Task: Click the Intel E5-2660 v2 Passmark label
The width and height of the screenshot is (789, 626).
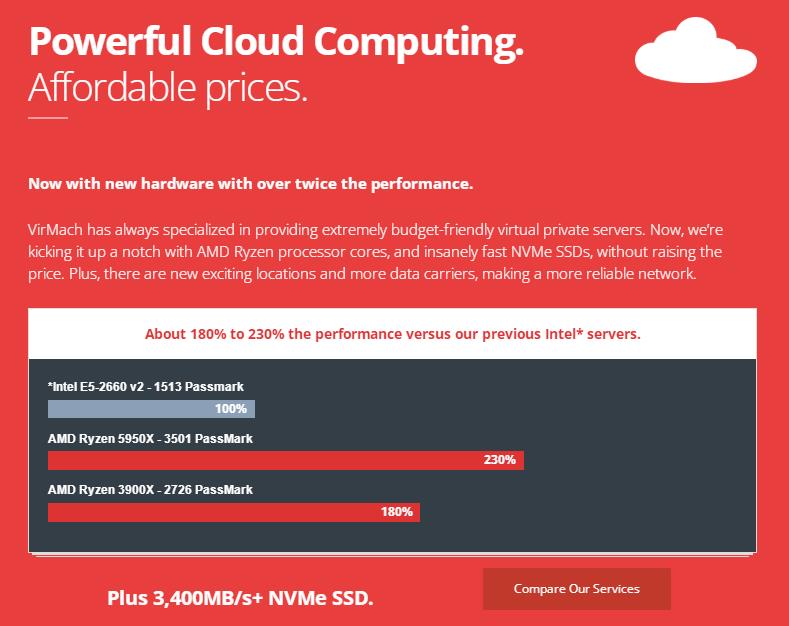Action: point(146,386)
